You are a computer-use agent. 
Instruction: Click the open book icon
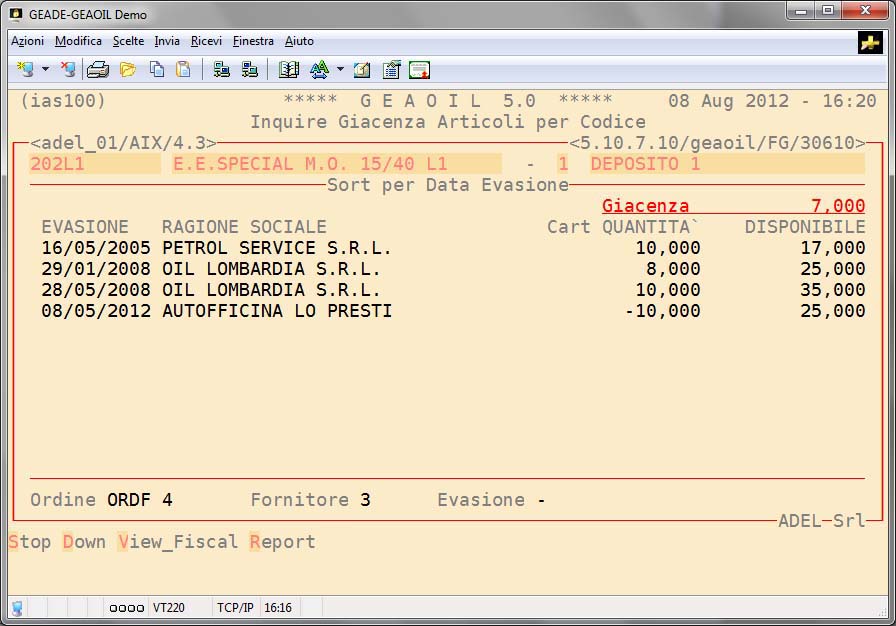coord(289,69)
